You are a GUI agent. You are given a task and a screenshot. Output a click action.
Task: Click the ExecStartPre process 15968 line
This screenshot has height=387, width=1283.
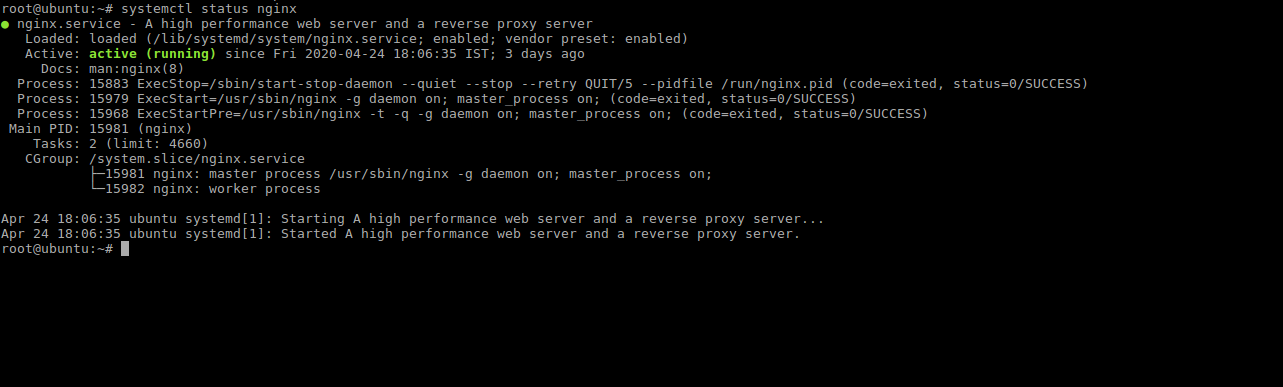pyautogui.click(x=473, y=113)
